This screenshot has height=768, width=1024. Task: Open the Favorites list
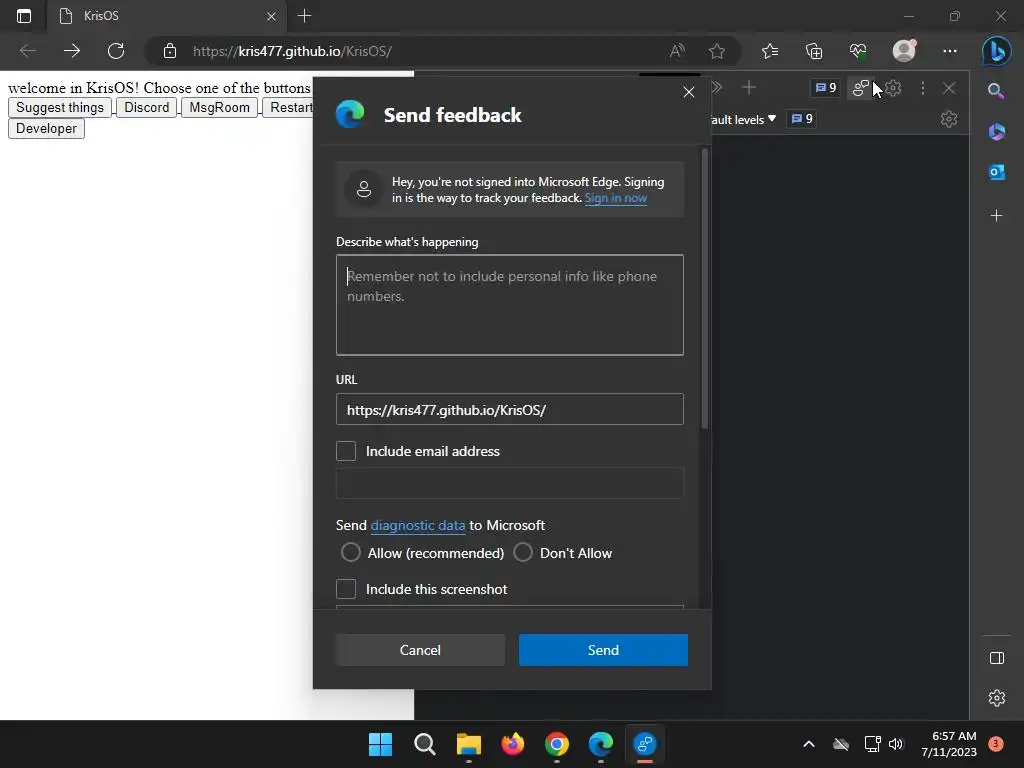pos(770,51)
